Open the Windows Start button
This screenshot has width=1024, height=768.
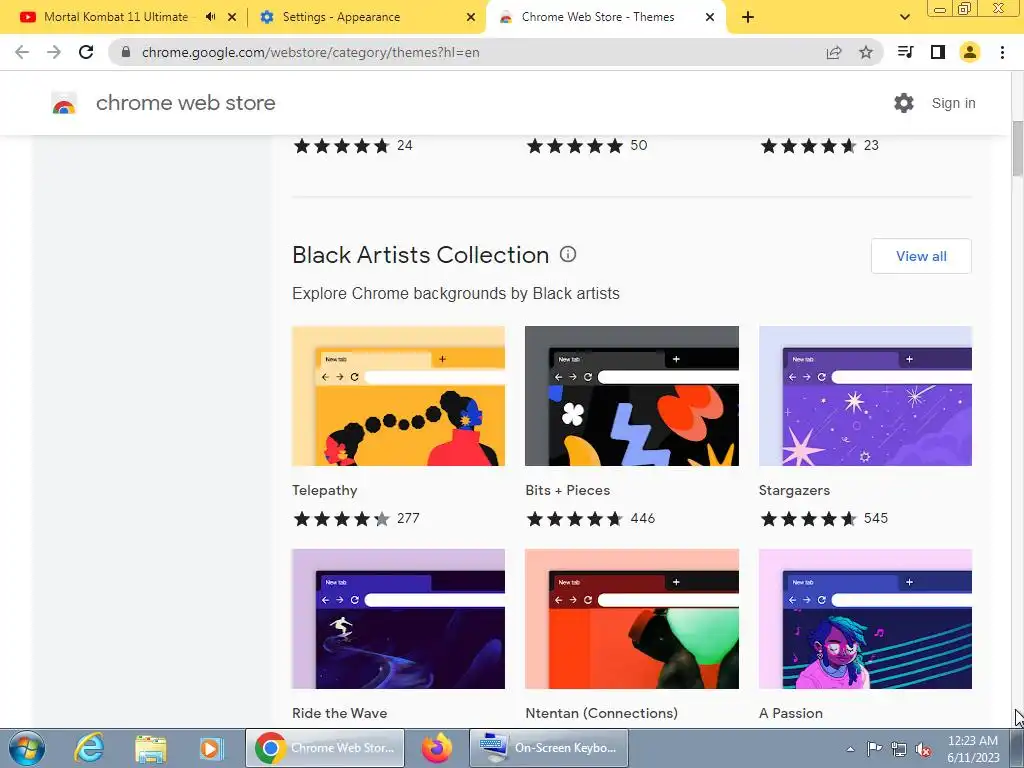click(27, 748)
